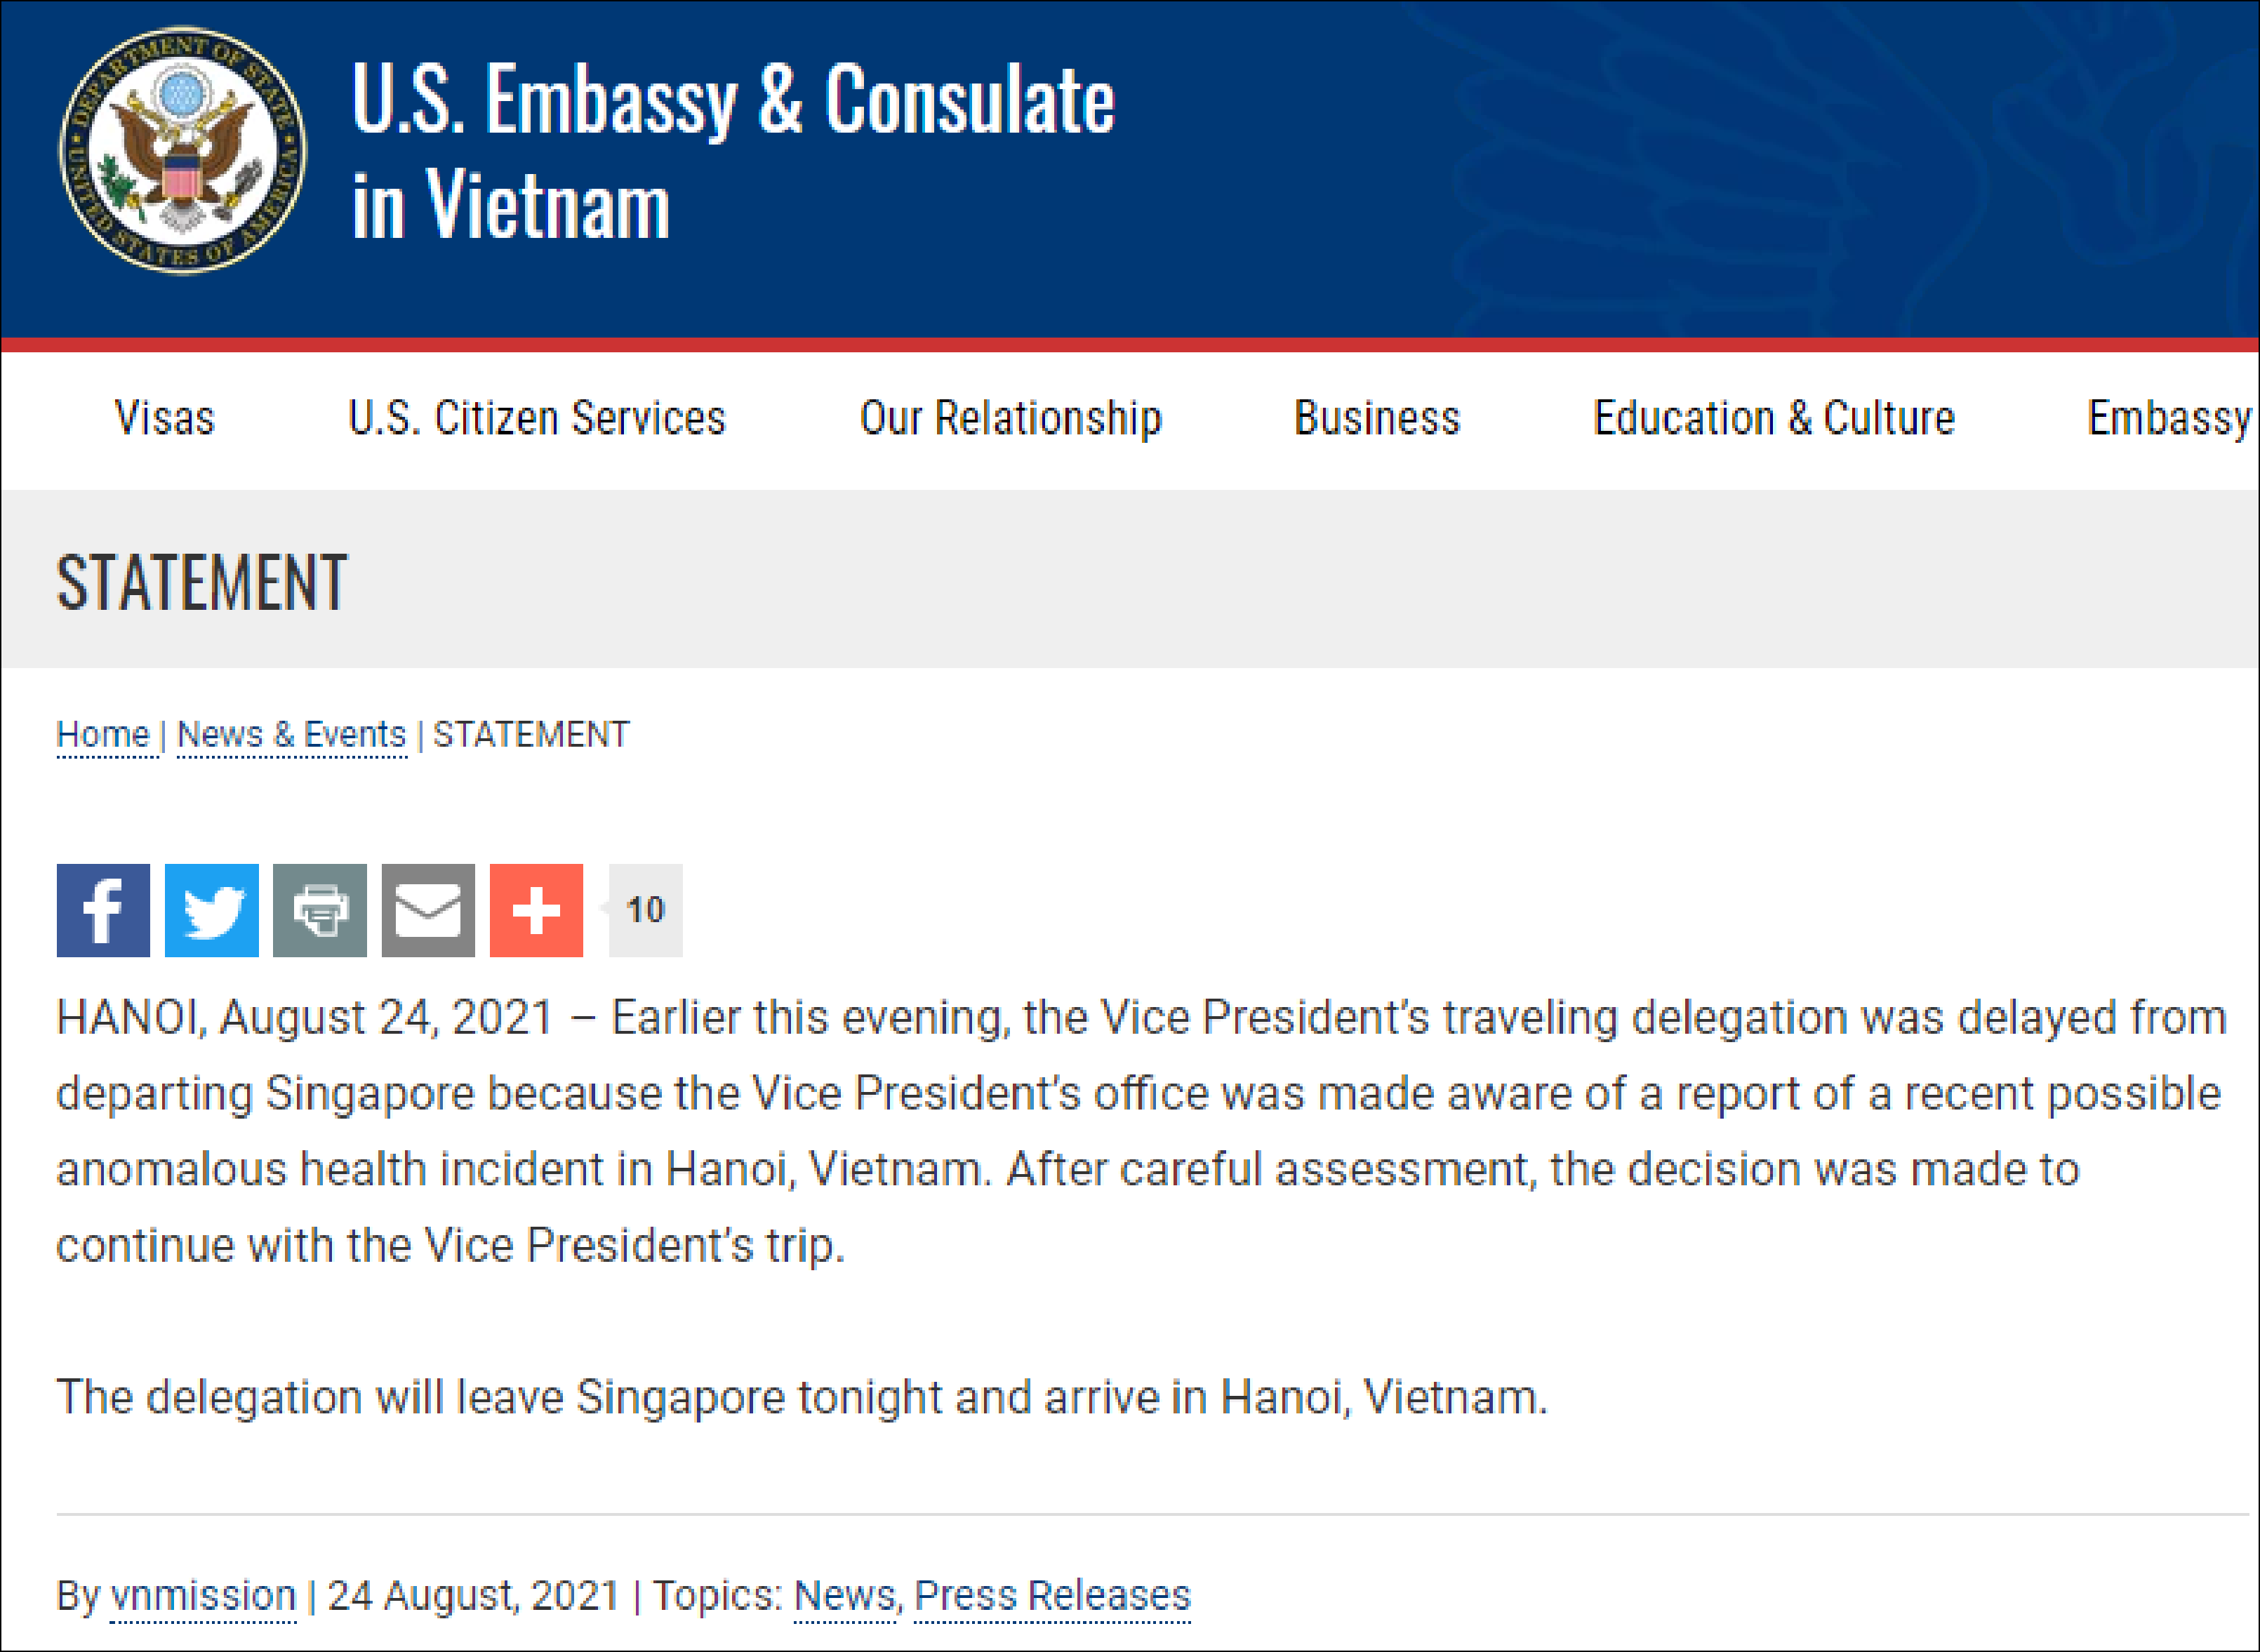Open the Press Releases topic link
Viewport: 2260px width, 1652px height.
pyautogui.click(x=1052, y=1595)
